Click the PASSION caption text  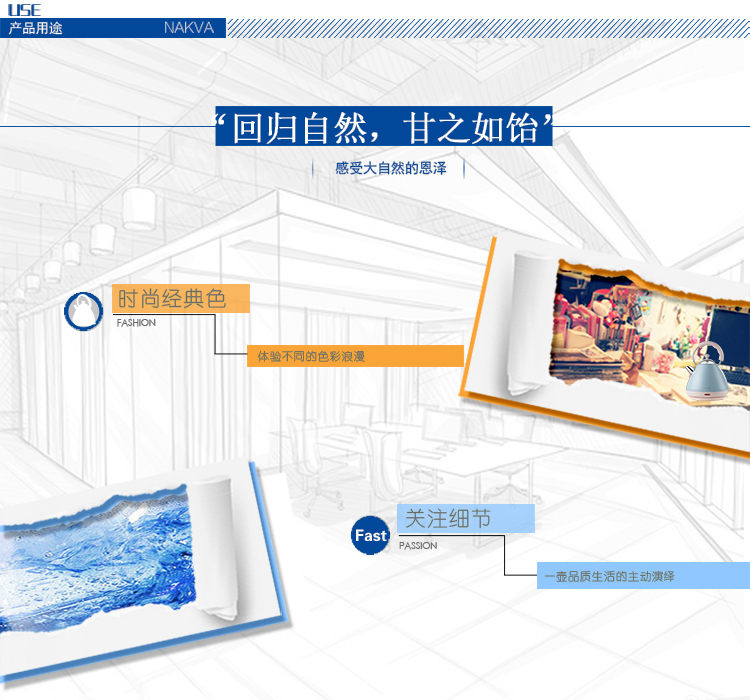[418, 545]
